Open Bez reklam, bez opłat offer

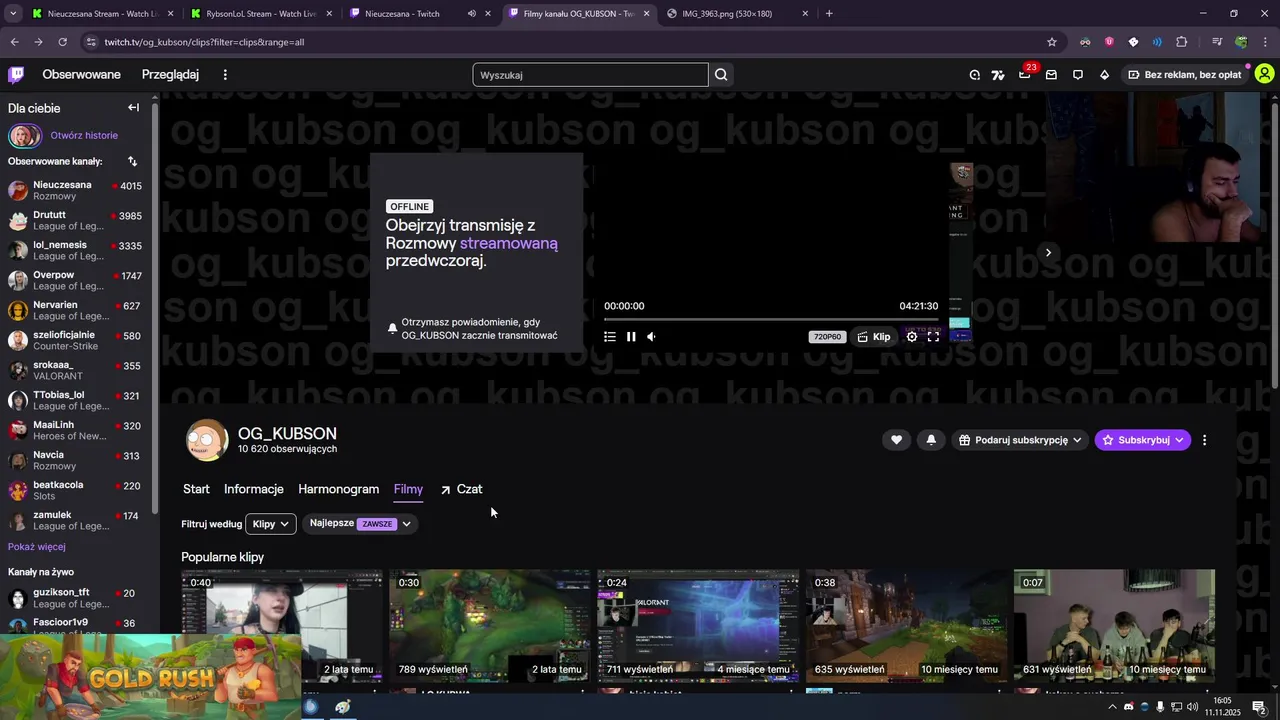coord(1185,75)
